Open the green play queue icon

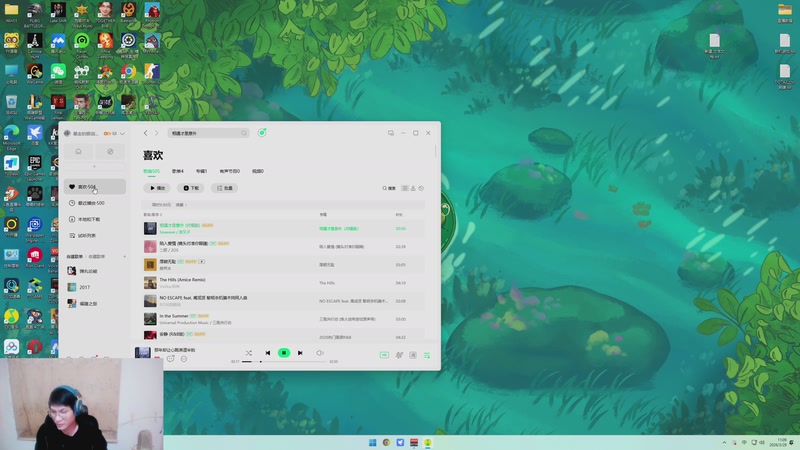(427, 355)
